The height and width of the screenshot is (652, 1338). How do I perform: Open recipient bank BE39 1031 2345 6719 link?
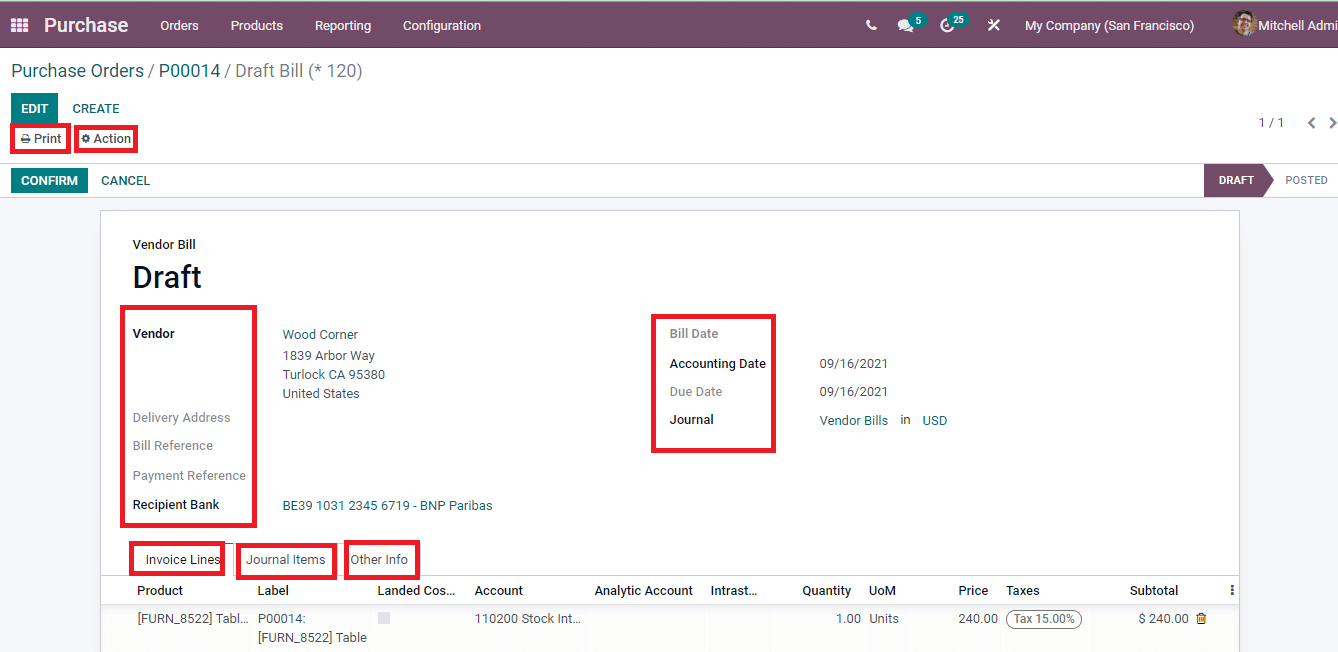(388, 506)
